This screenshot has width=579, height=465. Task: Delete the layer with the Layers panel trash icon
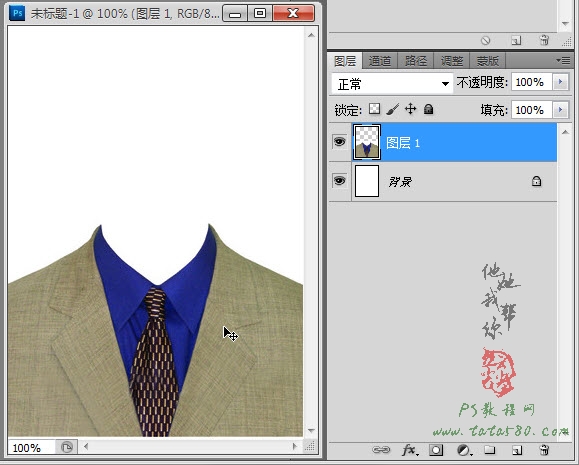[x=544, y=450]
